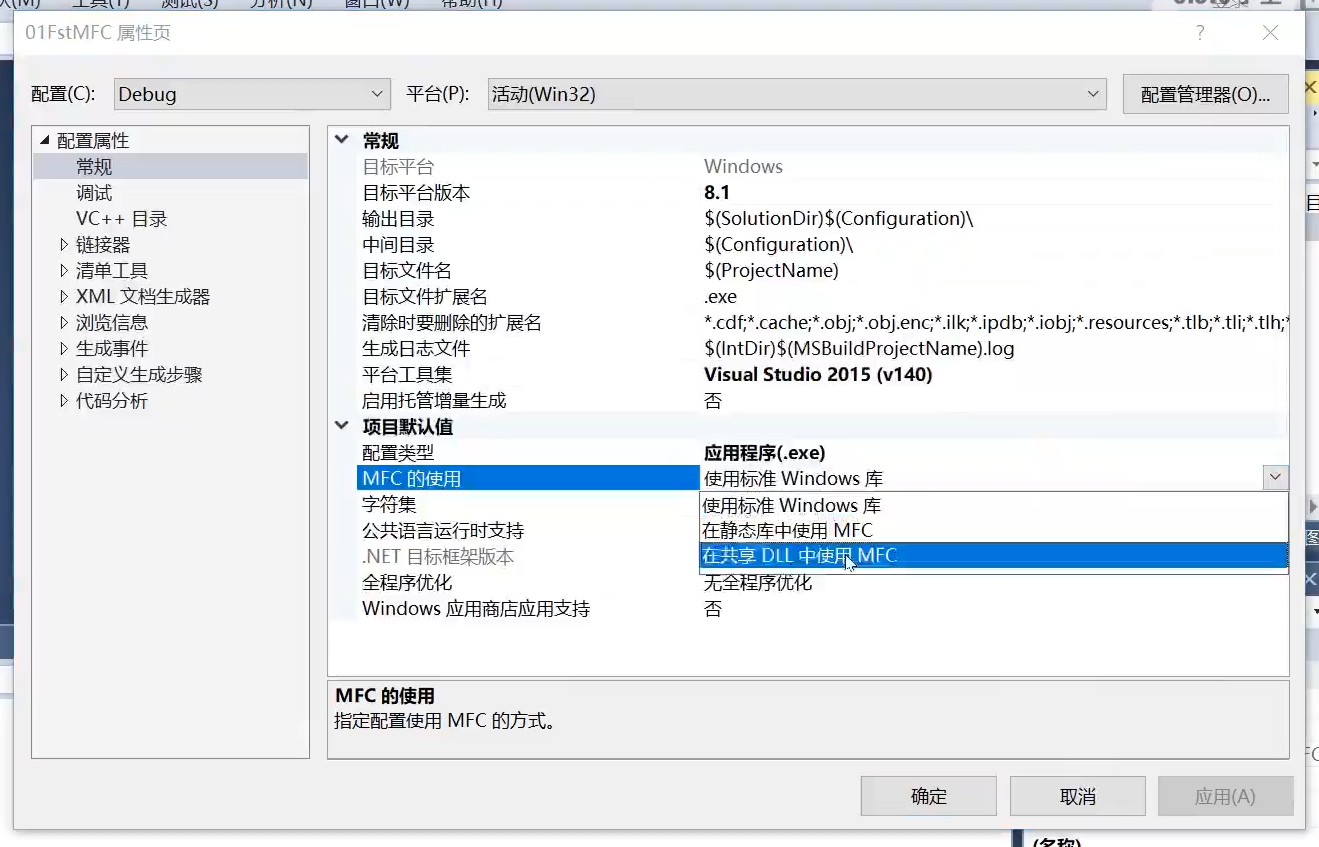Choose 使用标准 Windows 库 option
Image resolution: width=1319 pixels, height=847 pixels.
click(x=790, y=505)
